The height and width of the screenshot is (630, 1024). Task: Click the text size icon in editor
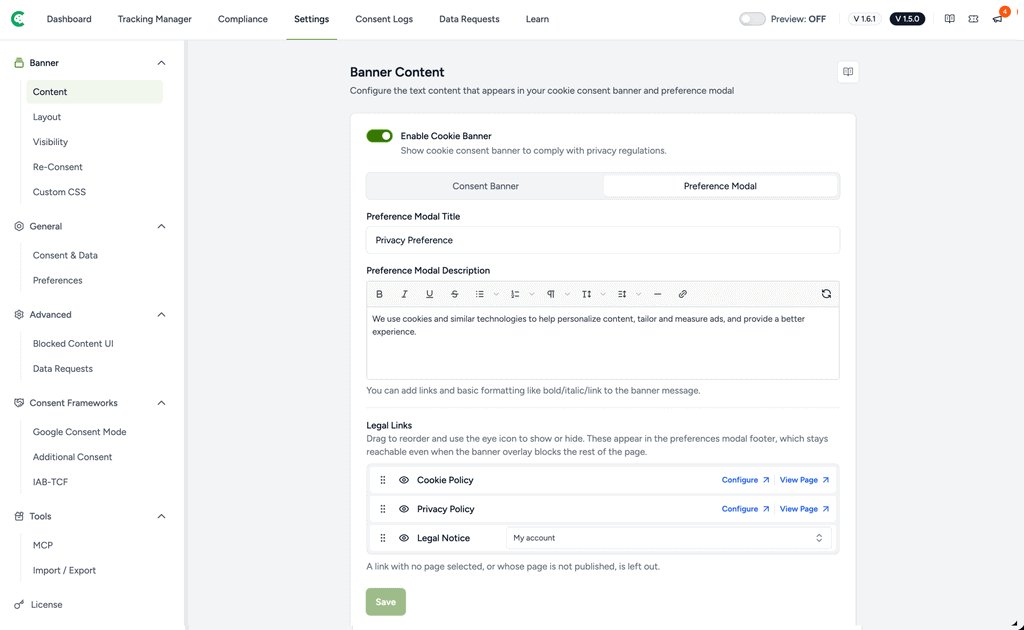(586, 294)
